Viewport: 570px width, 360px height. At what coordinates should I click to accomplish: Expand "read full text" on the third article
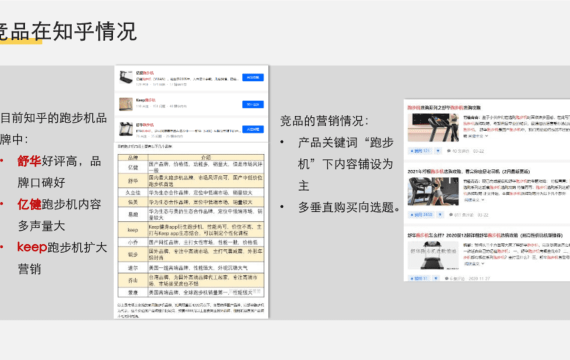click(x=474, y=264)
